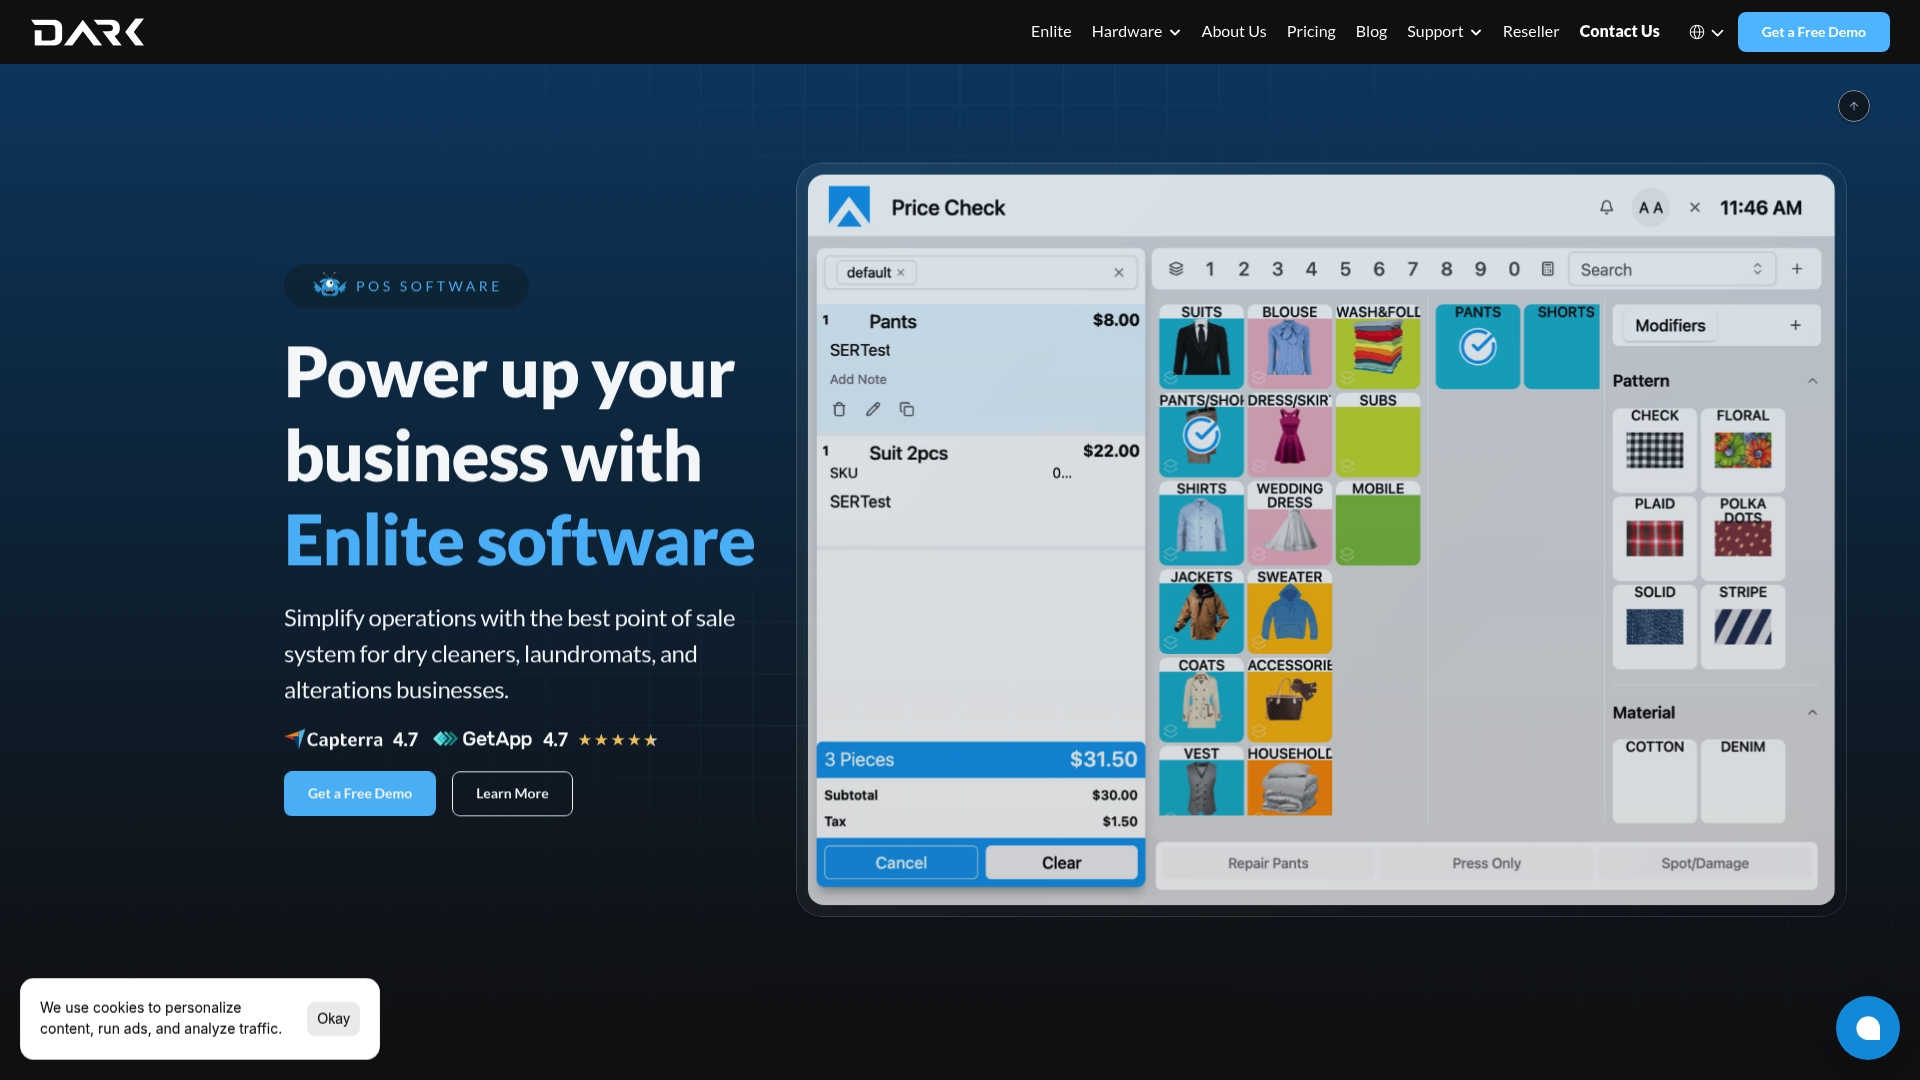Open the chat bubble widget

point(1867,1027)
